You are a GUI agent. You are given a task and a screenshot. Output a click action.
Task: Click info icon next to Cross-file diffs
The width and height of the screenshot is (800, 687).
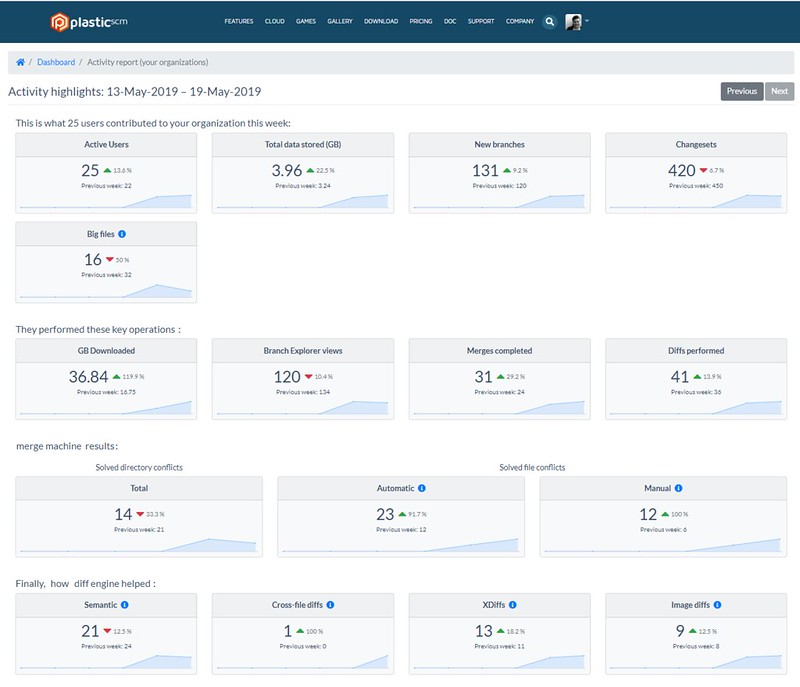[x=330, y=605]
